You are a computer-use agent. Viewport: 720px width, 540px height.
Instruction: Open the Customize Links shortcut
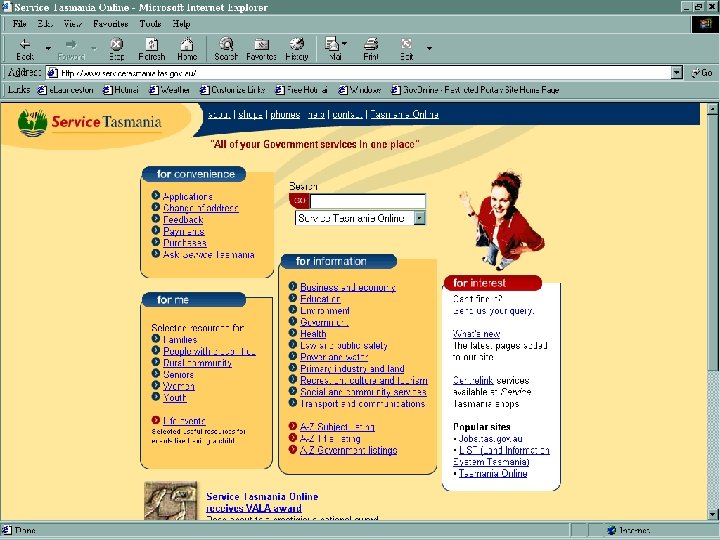232,90
